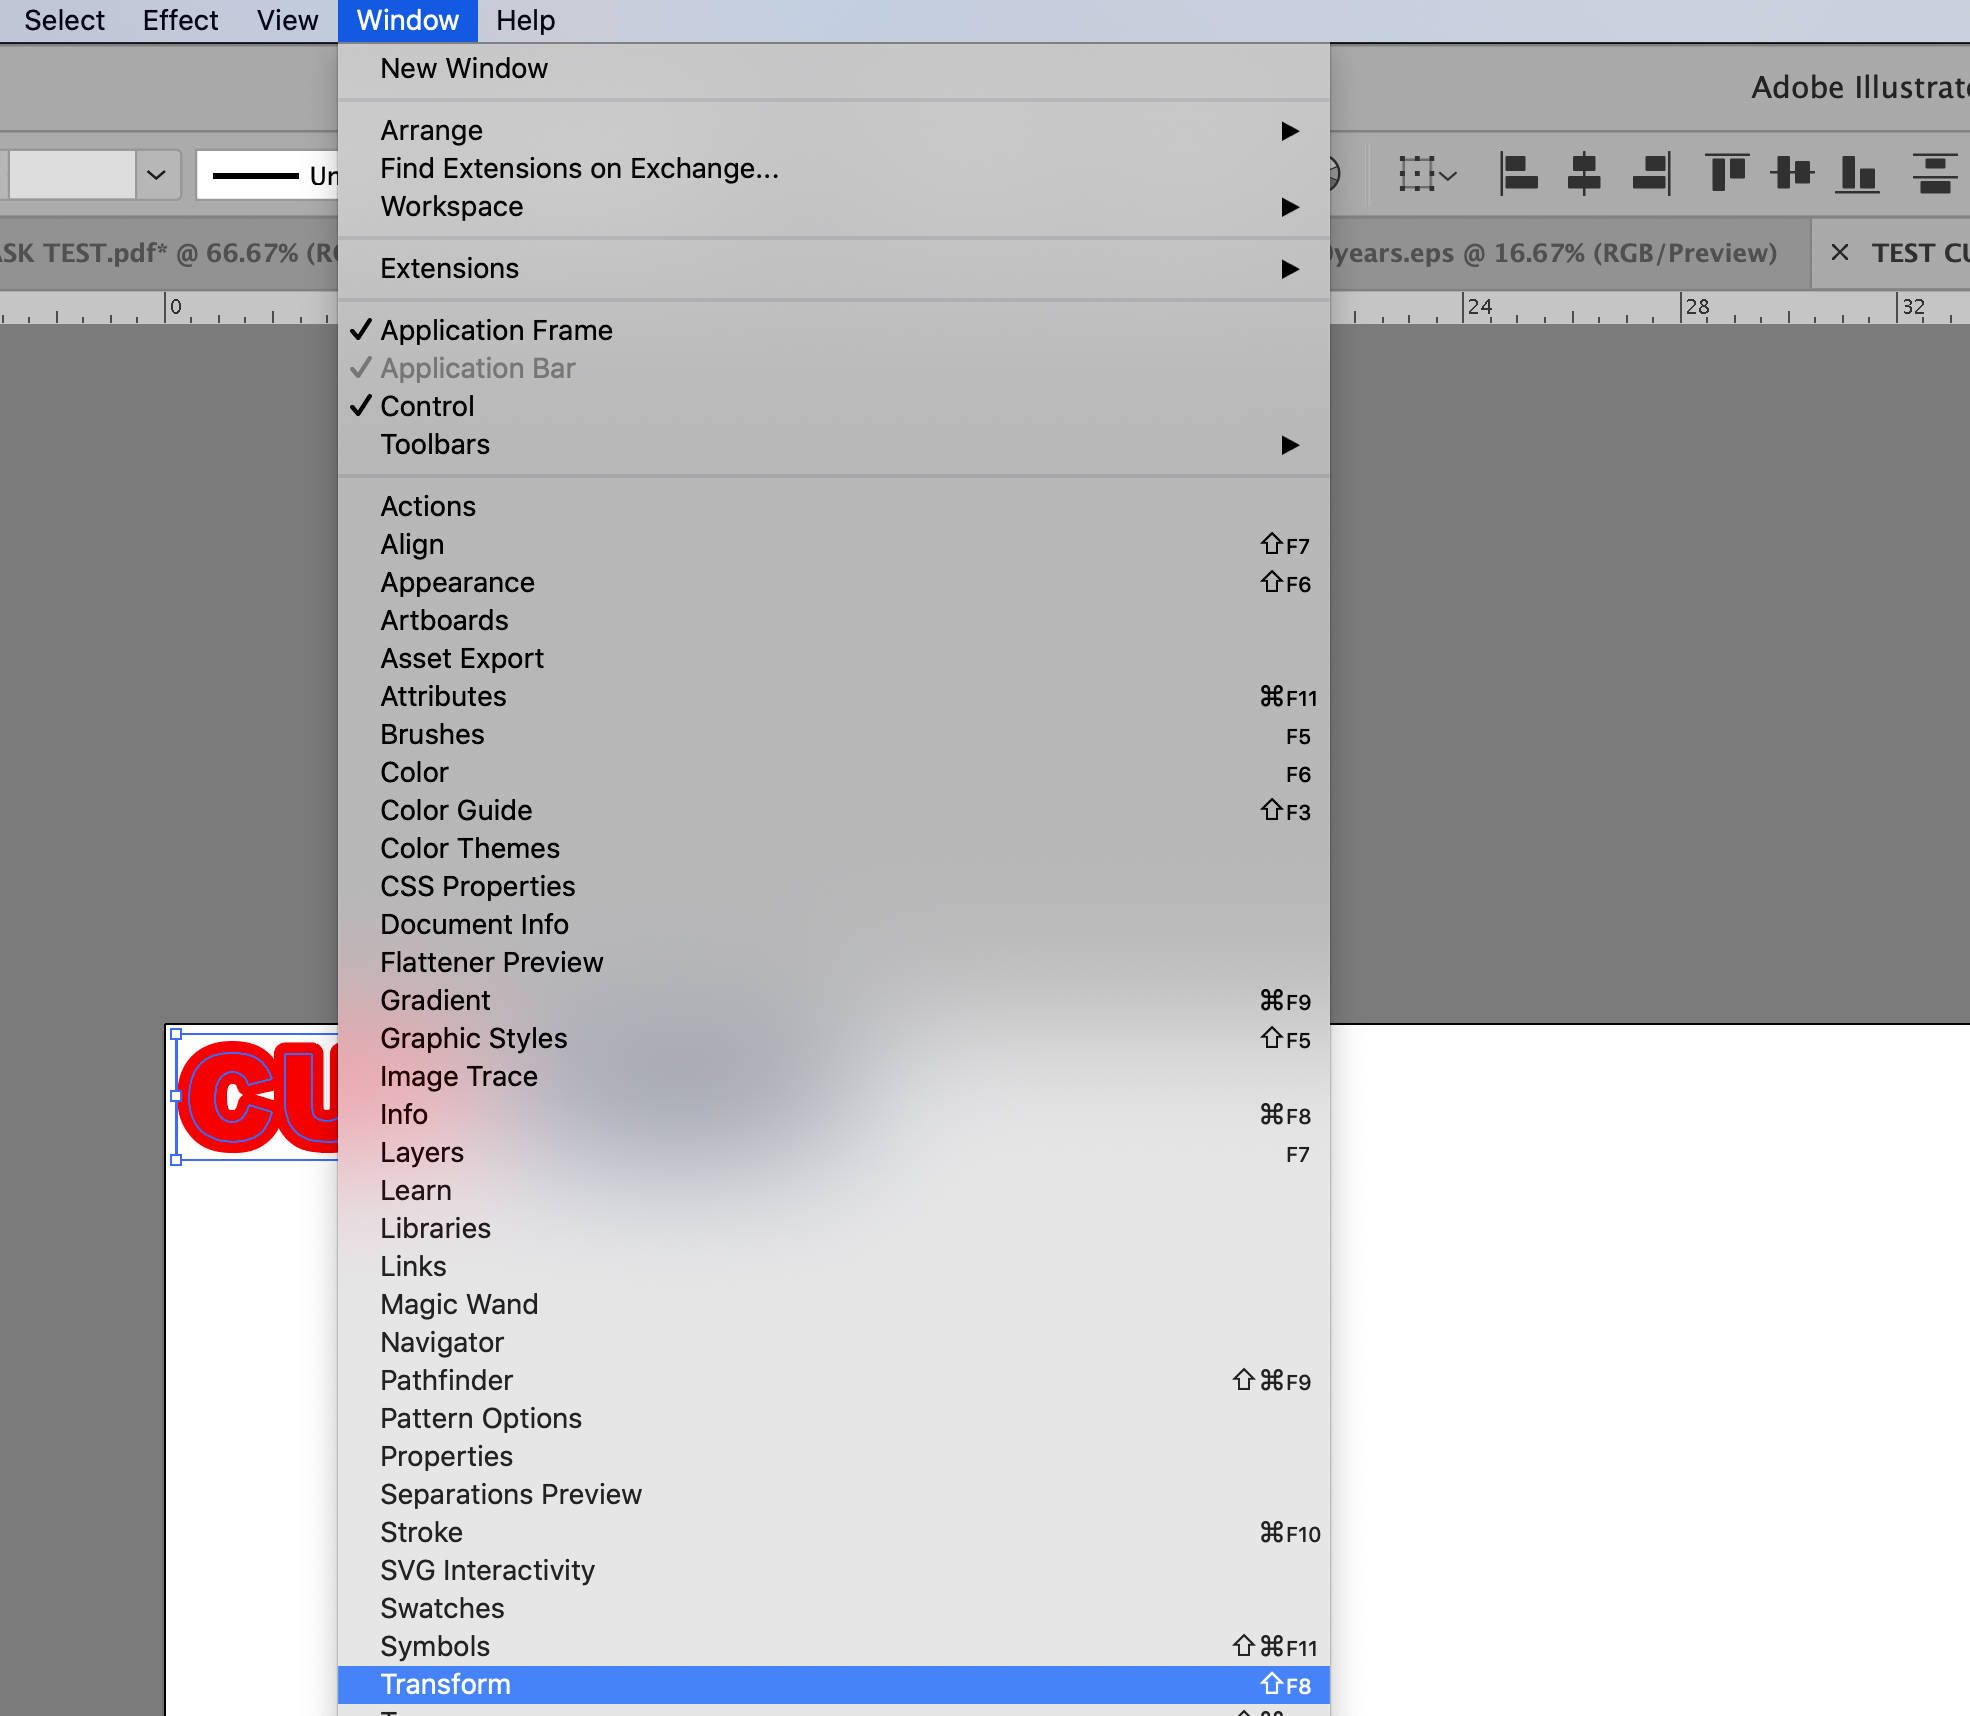Toggle the dimmed Application Bar item

click(x=477, y=369)
